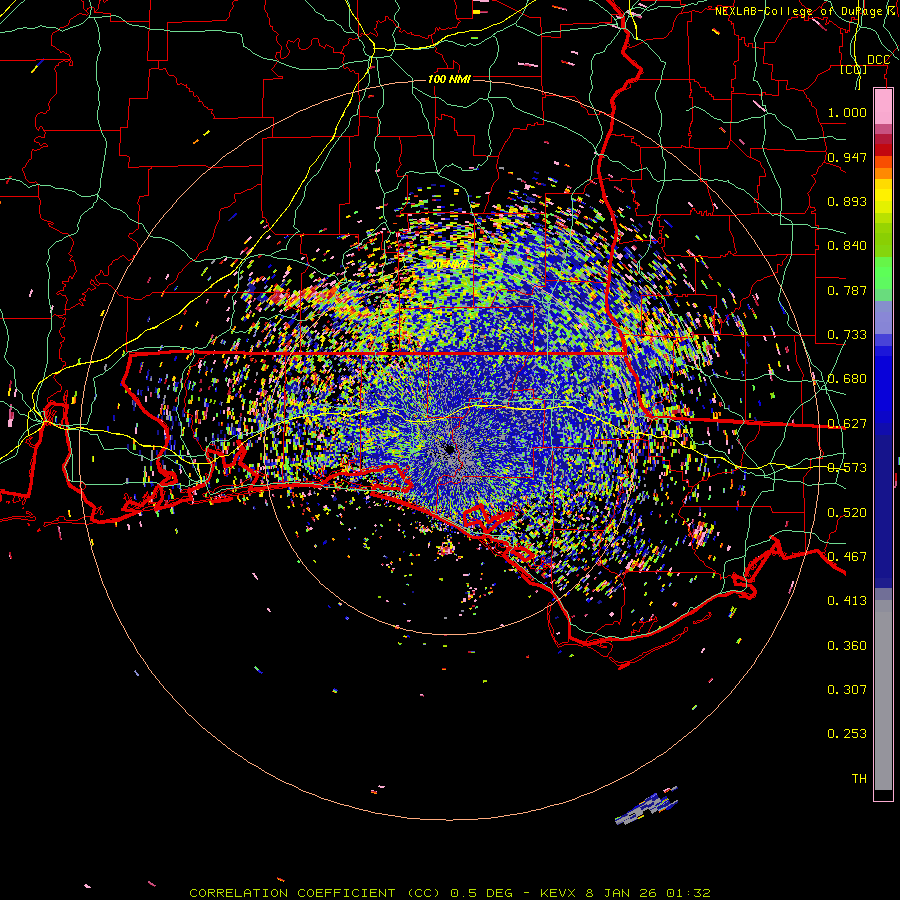900x900 pixels.
Task: Click the Correlation Coefficient KEVX caption text
Action: (450, 893)
